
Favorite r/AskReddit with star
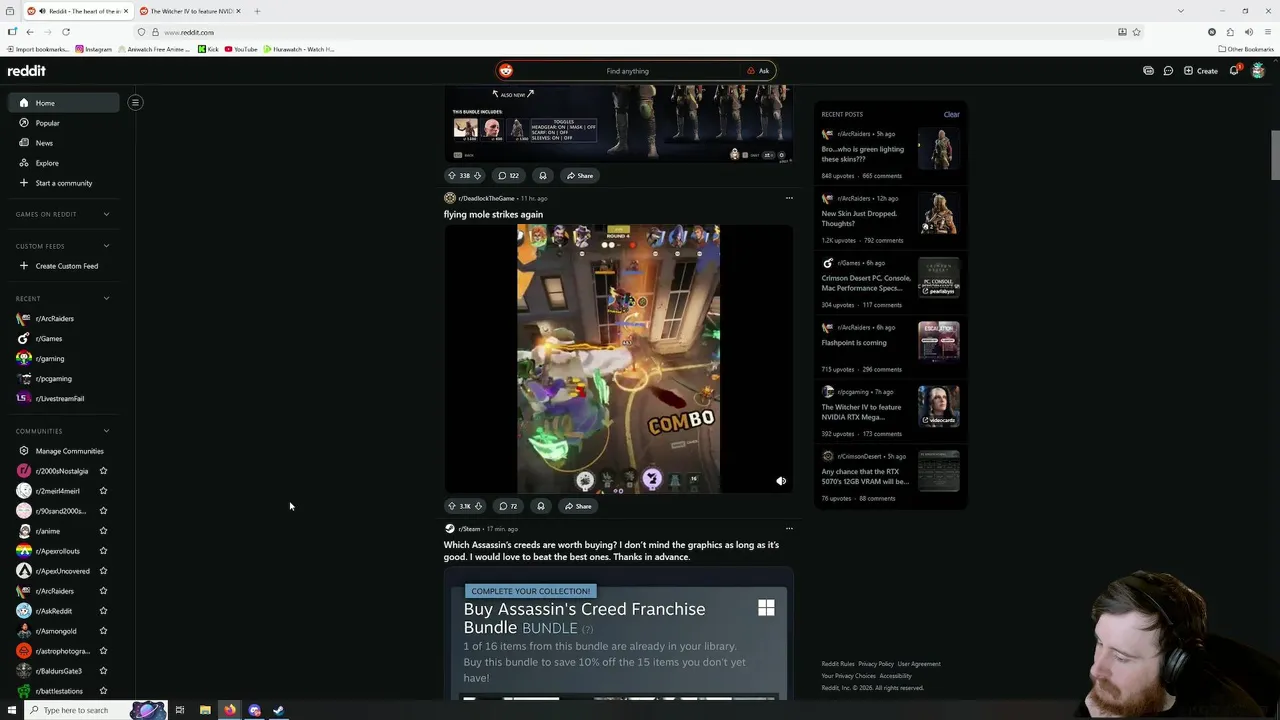click(103, 611)
